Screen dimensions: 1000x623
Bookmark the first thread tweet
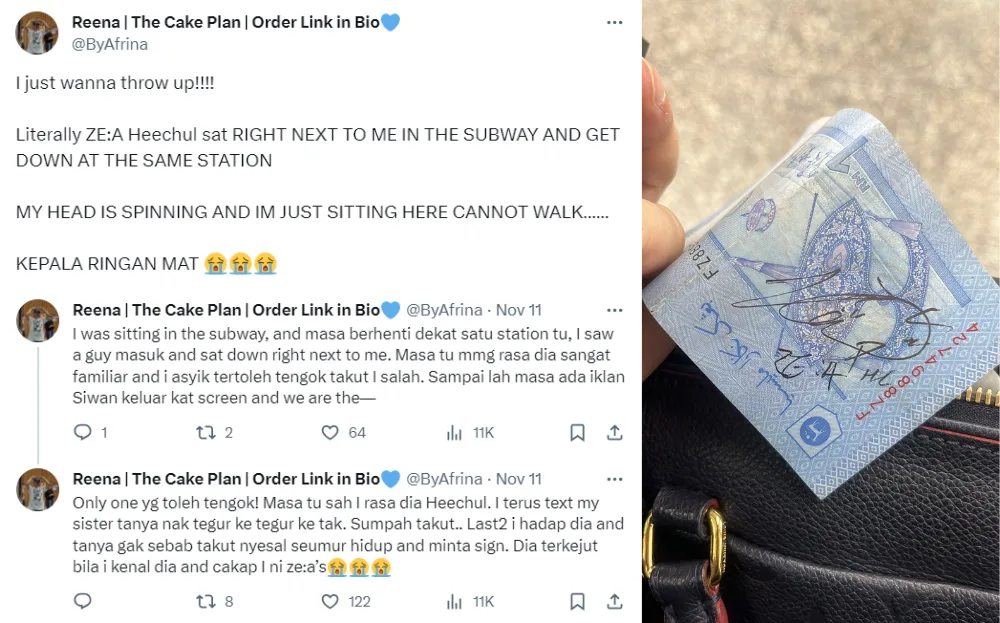[x=577, y=433]
